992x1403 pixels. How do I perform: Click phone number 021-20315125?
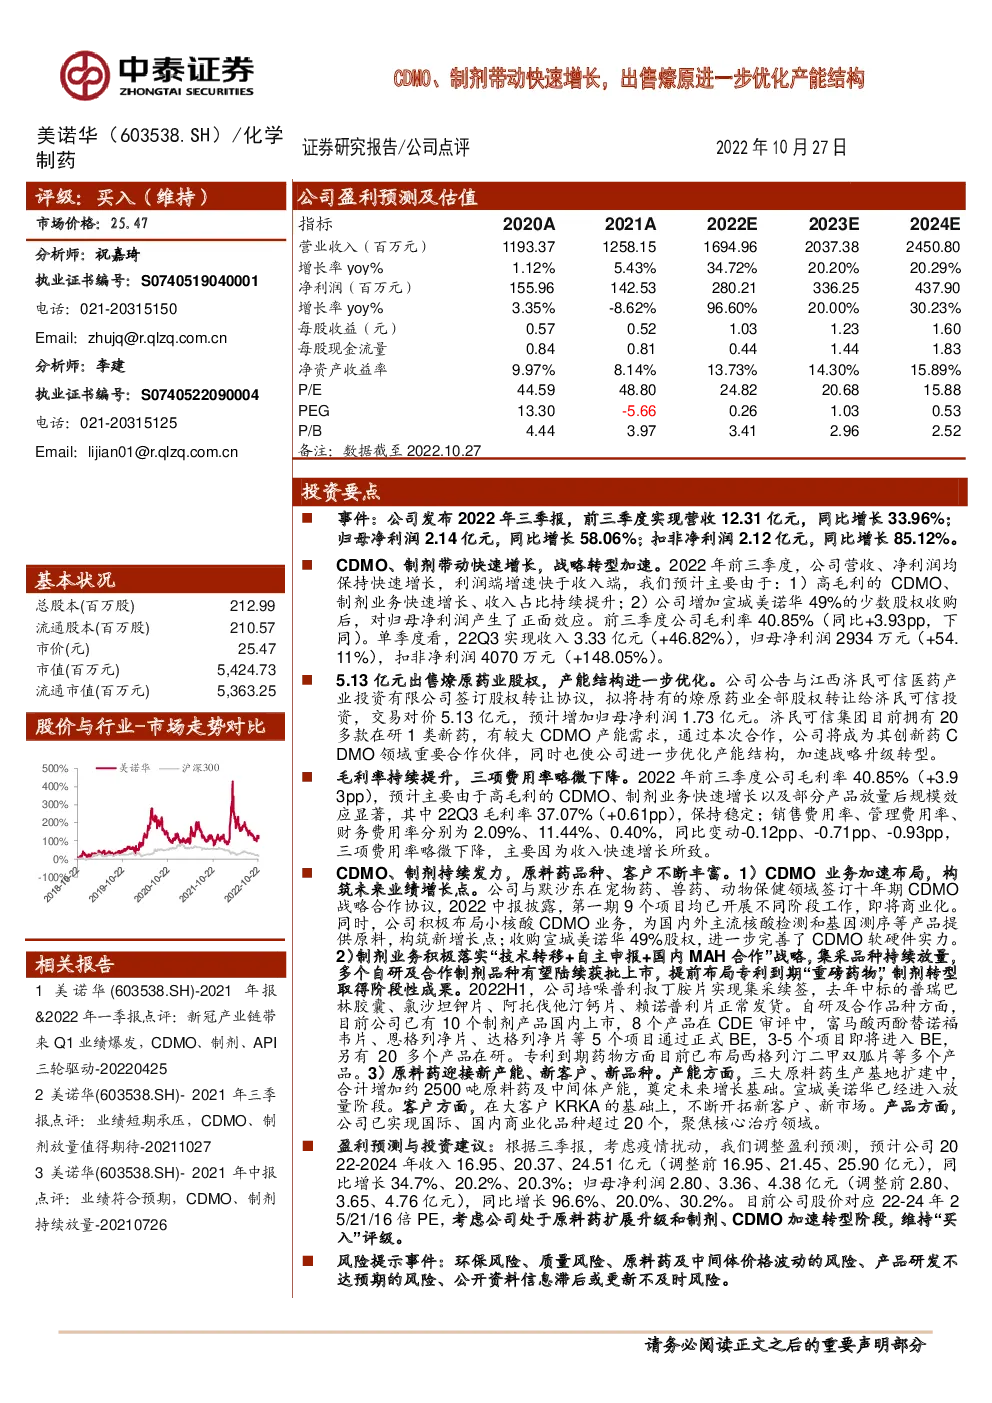128,423
